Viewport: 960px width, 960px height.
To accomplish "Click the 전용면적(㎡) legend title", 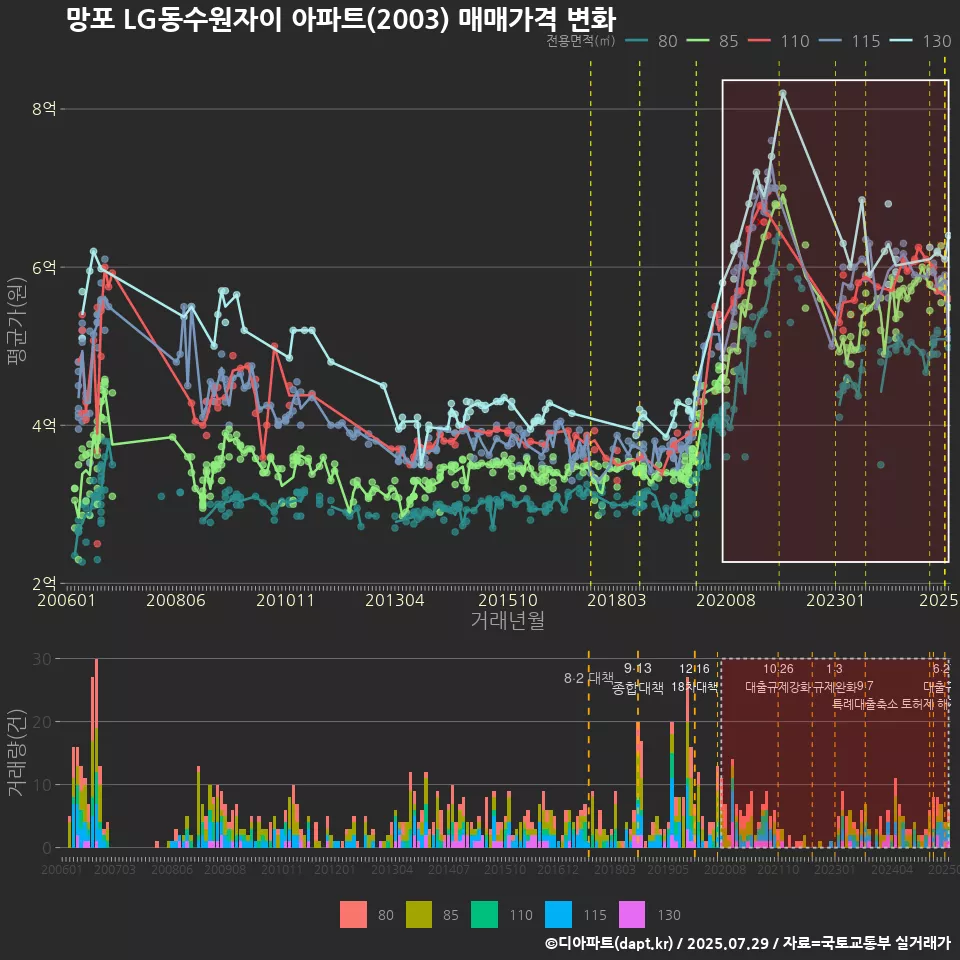I will (580, 41).
